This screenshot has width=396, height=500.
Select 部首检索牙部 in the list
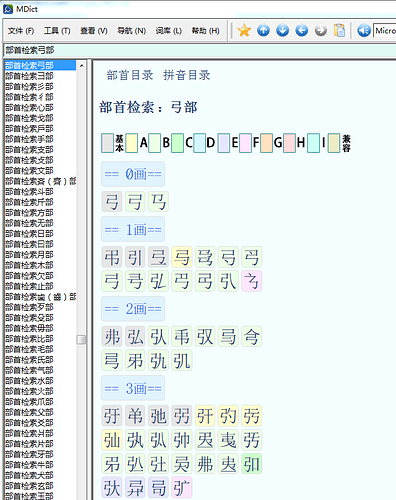[40, 454]
